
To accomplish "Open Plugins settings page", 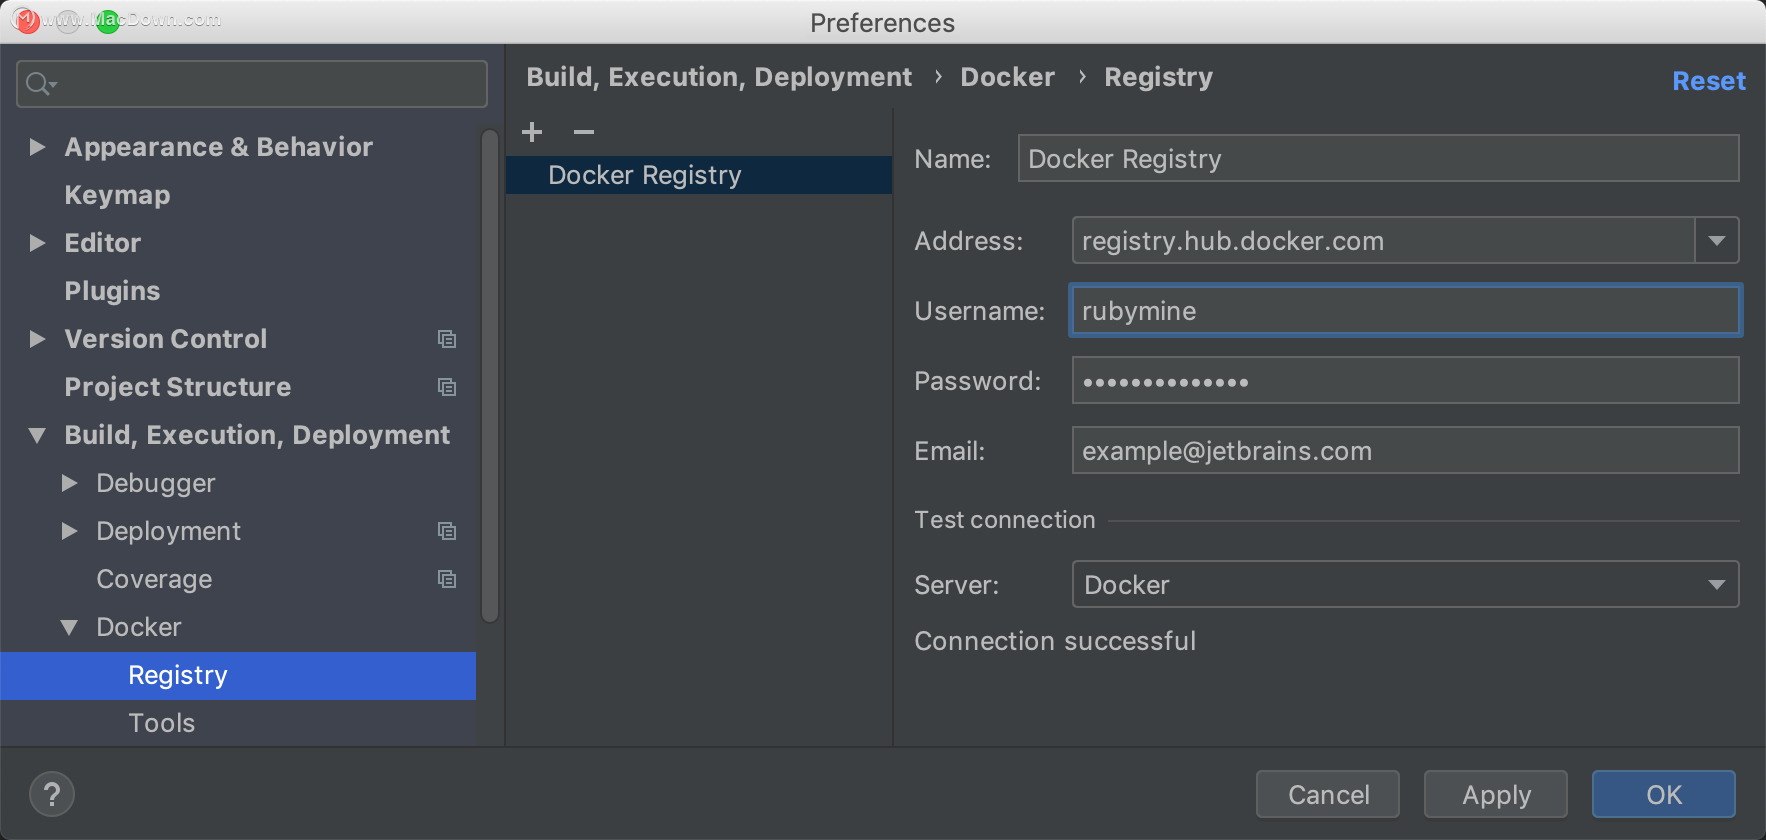I will point(112,291).
